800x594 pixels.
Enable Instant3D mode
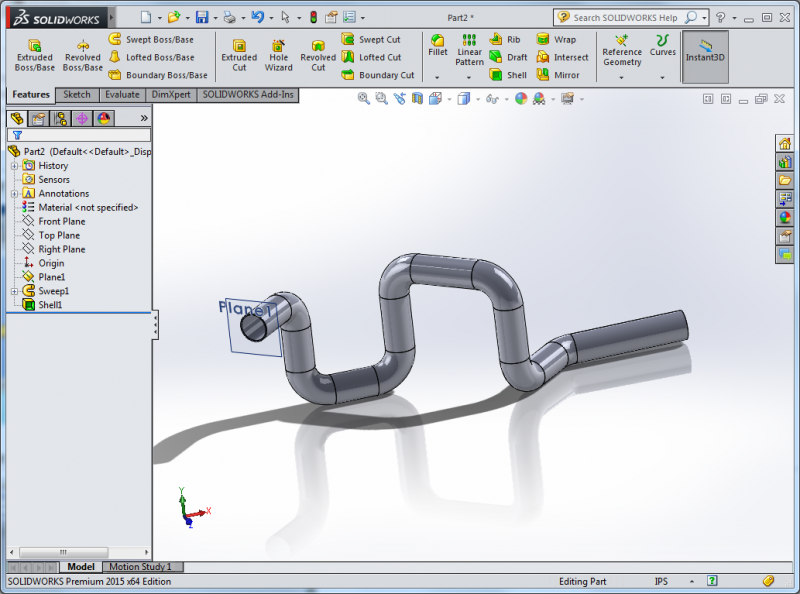tap(703, 55)
